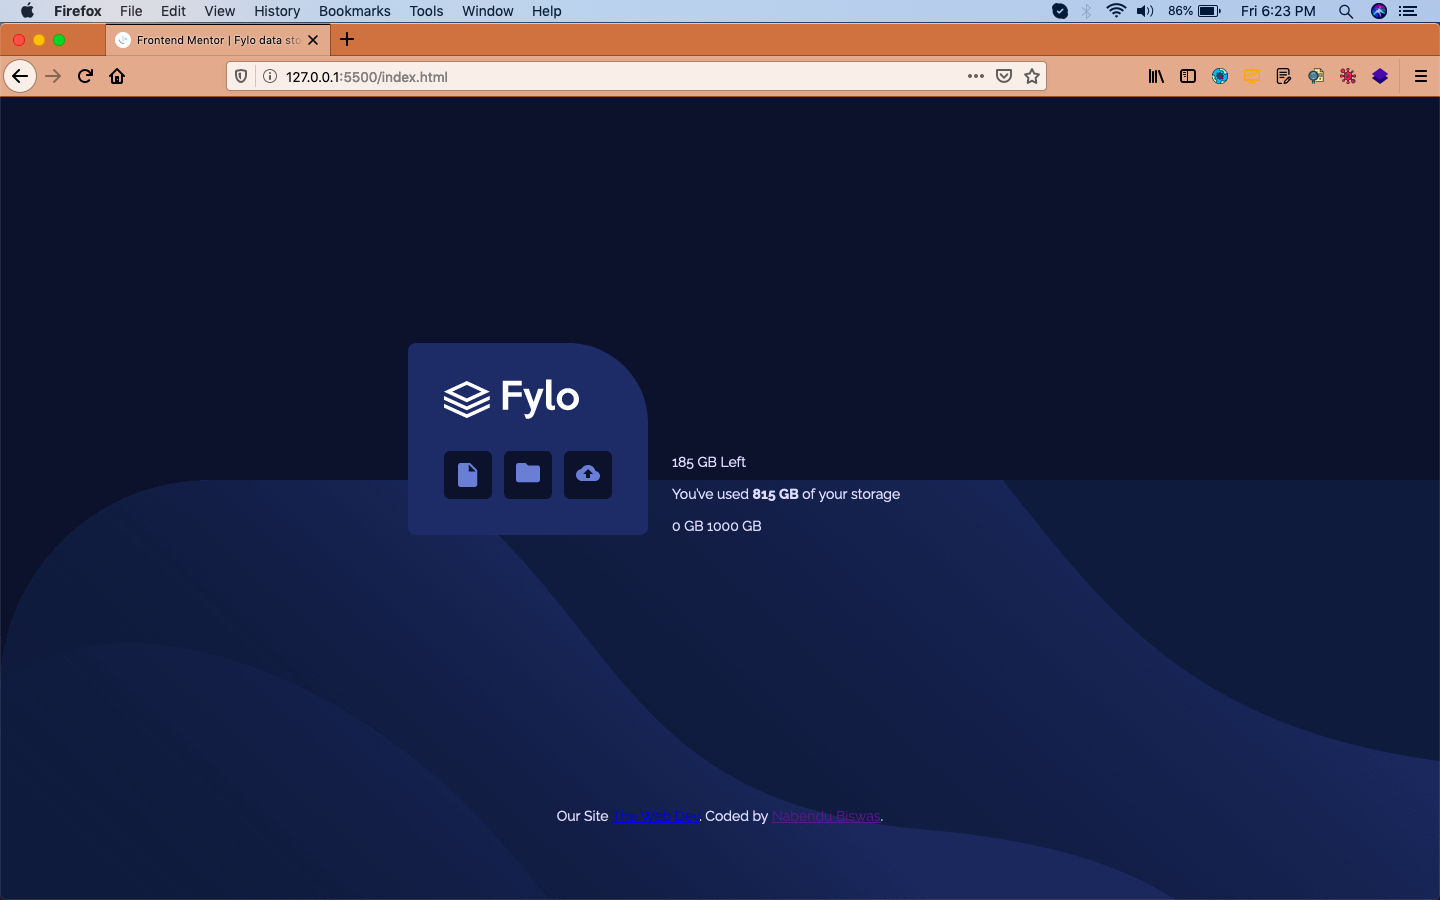The width and height of the screenshot is (1440, 900).
Task: Close the Frontend Mentor tab
Action: click(313, 40)
